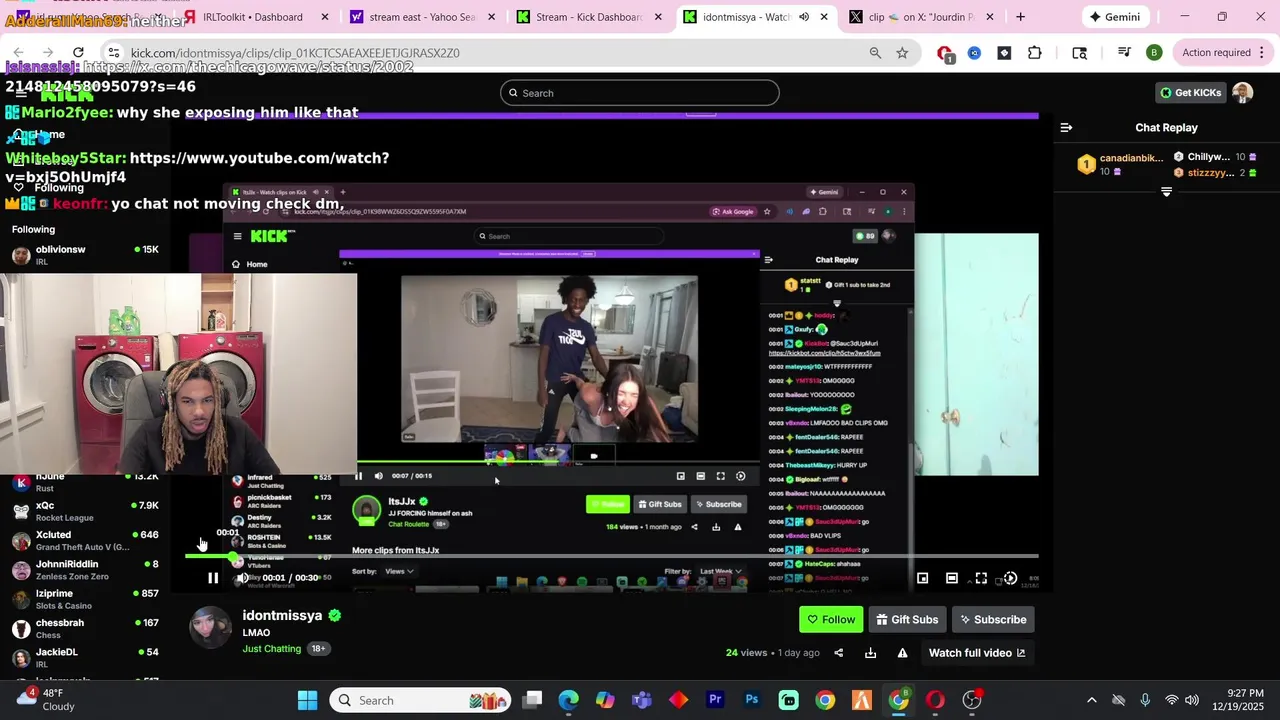
Task: Open Gemini in Chrome
Action: [1115, 17]
